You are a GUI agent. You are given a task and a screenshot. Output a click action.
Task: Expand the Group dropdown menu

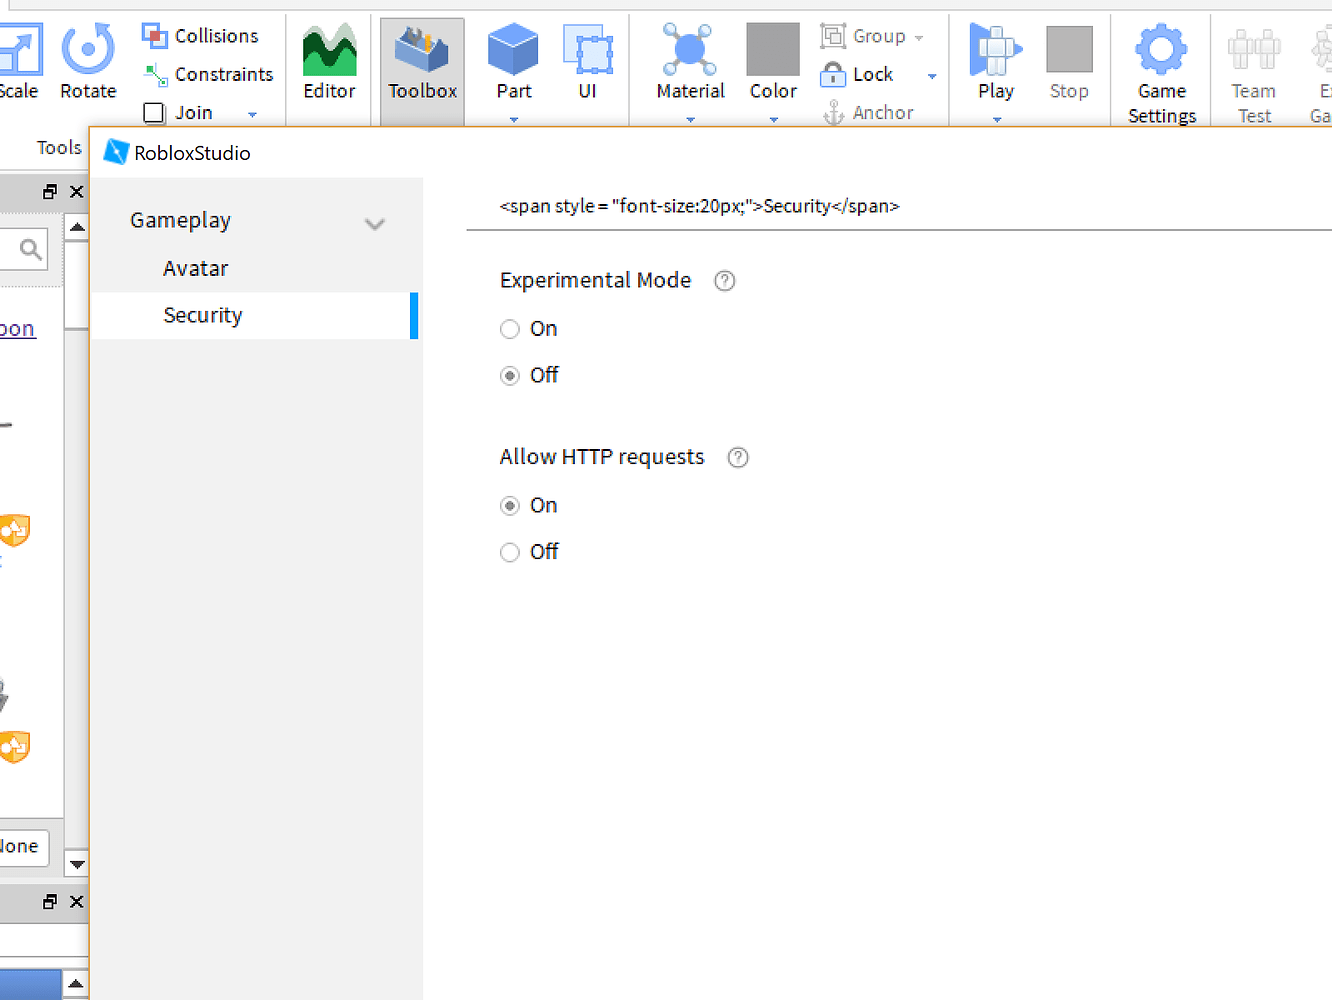918,36
